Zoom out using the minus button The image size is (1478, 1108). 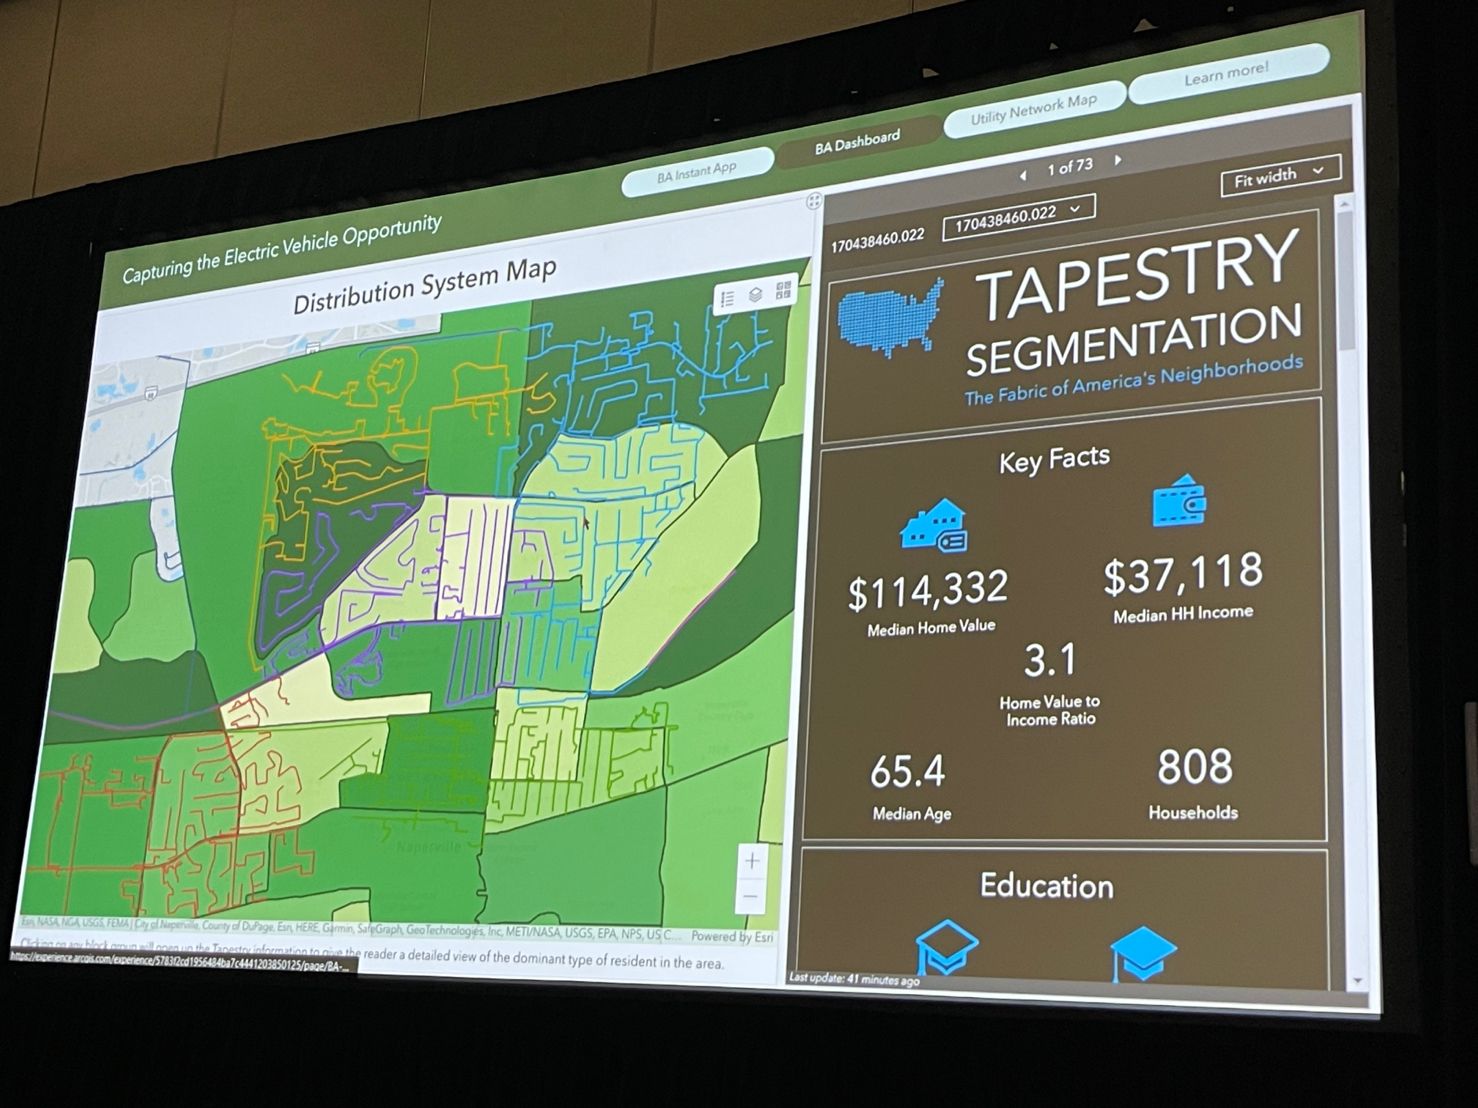pyautogui.click(x=750, y=896)
